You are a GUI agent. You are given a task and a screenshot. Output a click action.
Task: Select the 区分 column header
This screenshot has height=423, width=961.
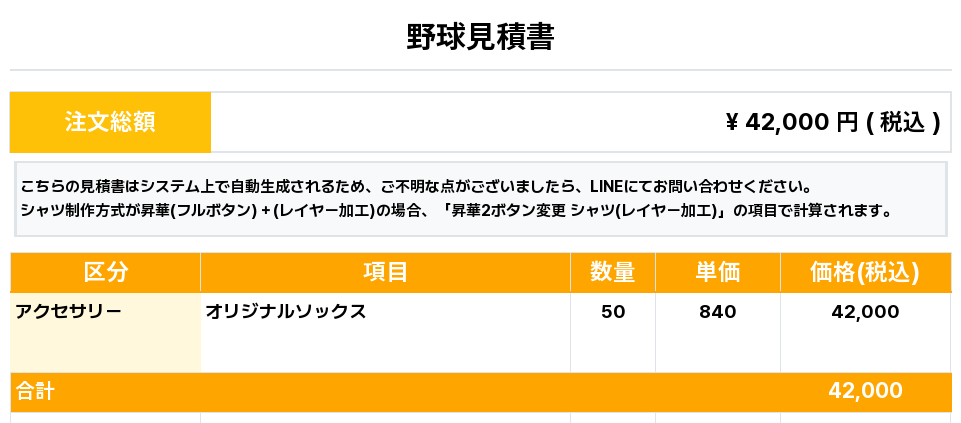[x=105, y=272]
